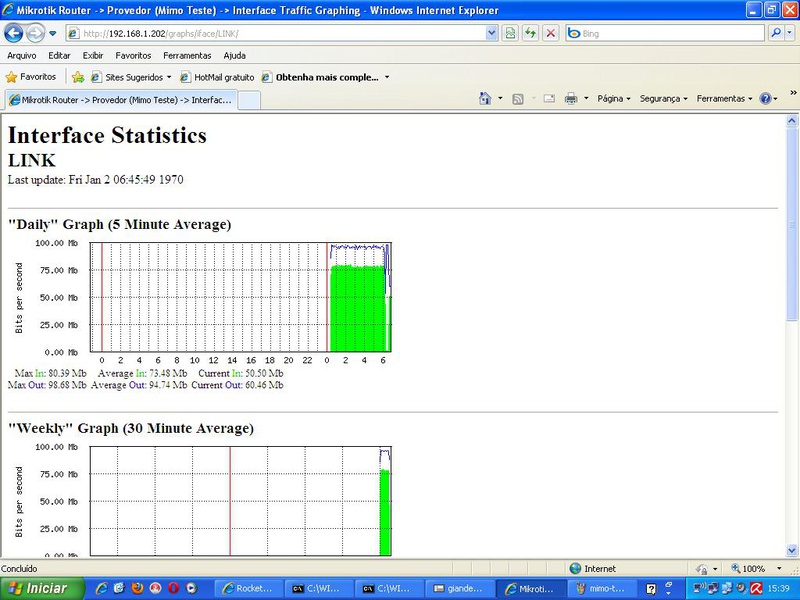Open search provider options dropdown arrow
The image size is (800, 600).
(789, 34)
